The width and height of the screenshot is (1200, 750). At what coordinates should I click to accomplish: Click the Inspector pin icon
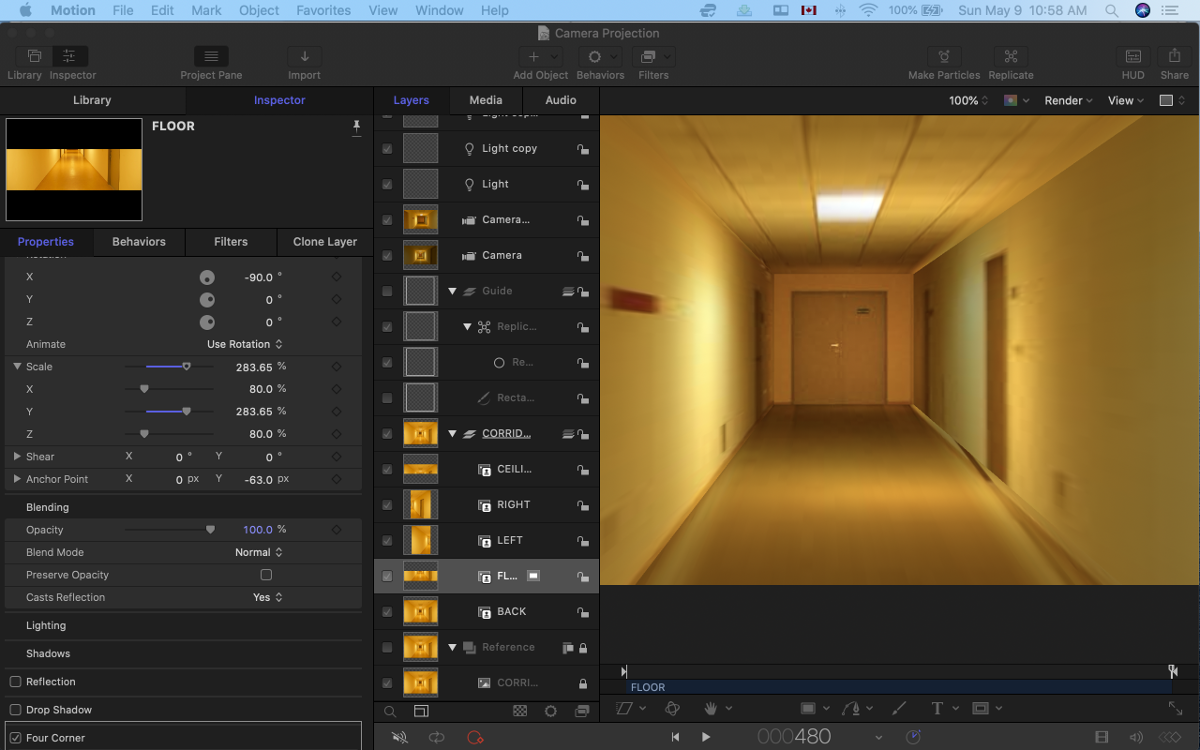(x=356, y=127)
